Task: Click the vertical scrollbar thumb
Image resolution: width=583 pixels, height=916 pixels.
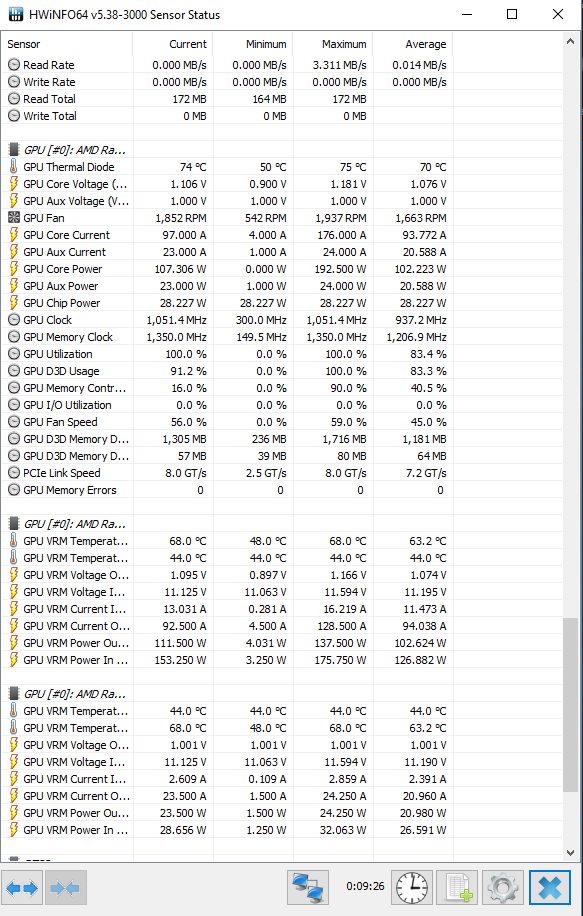Action: pos(570,705)
